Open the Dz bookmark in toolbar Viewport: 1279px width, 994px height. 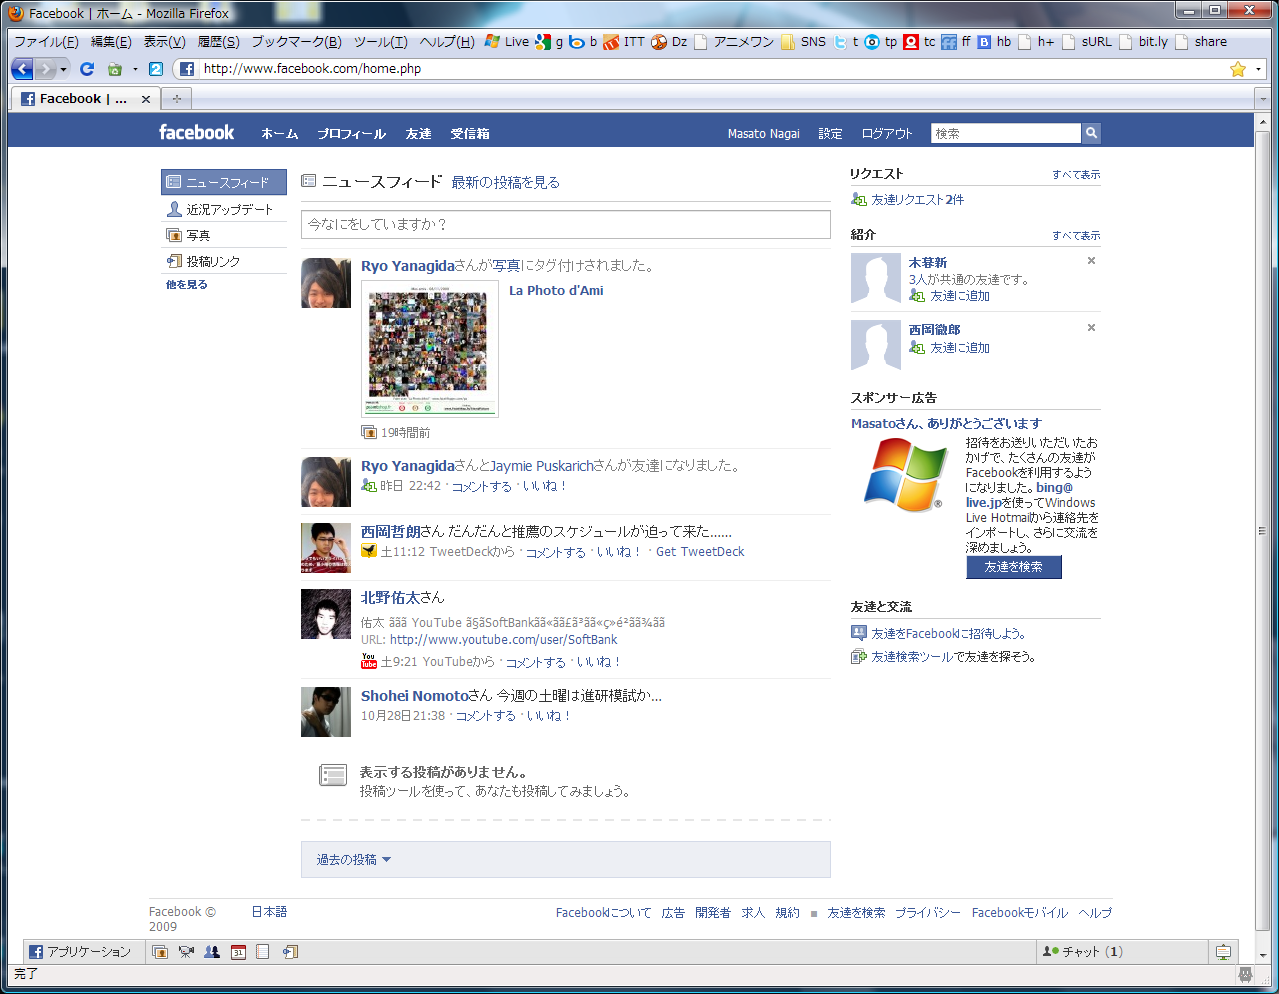pos(670,42)
